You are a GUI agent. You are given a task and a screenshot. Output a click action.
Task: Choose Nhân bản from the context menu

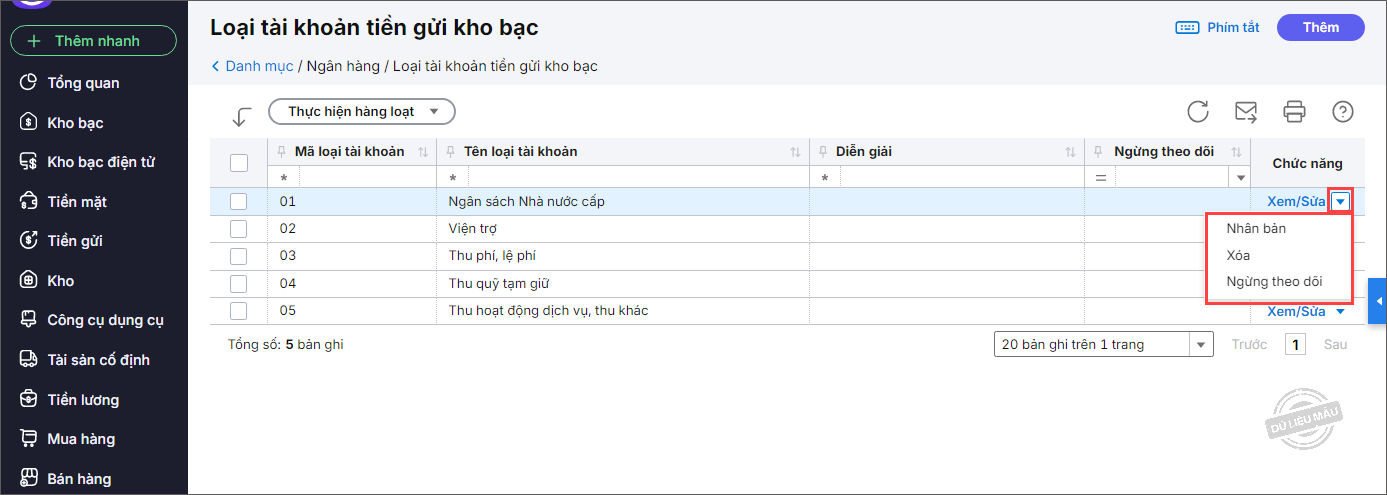[1256, 229]
